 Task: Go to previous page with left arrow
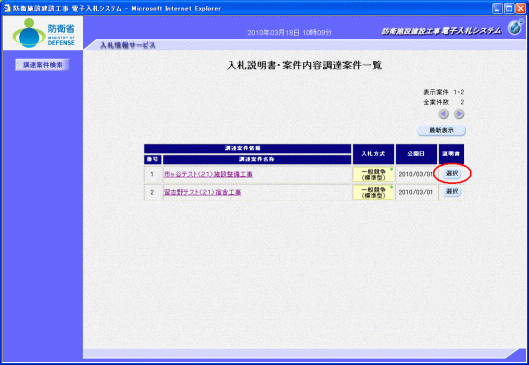point(443,114)
